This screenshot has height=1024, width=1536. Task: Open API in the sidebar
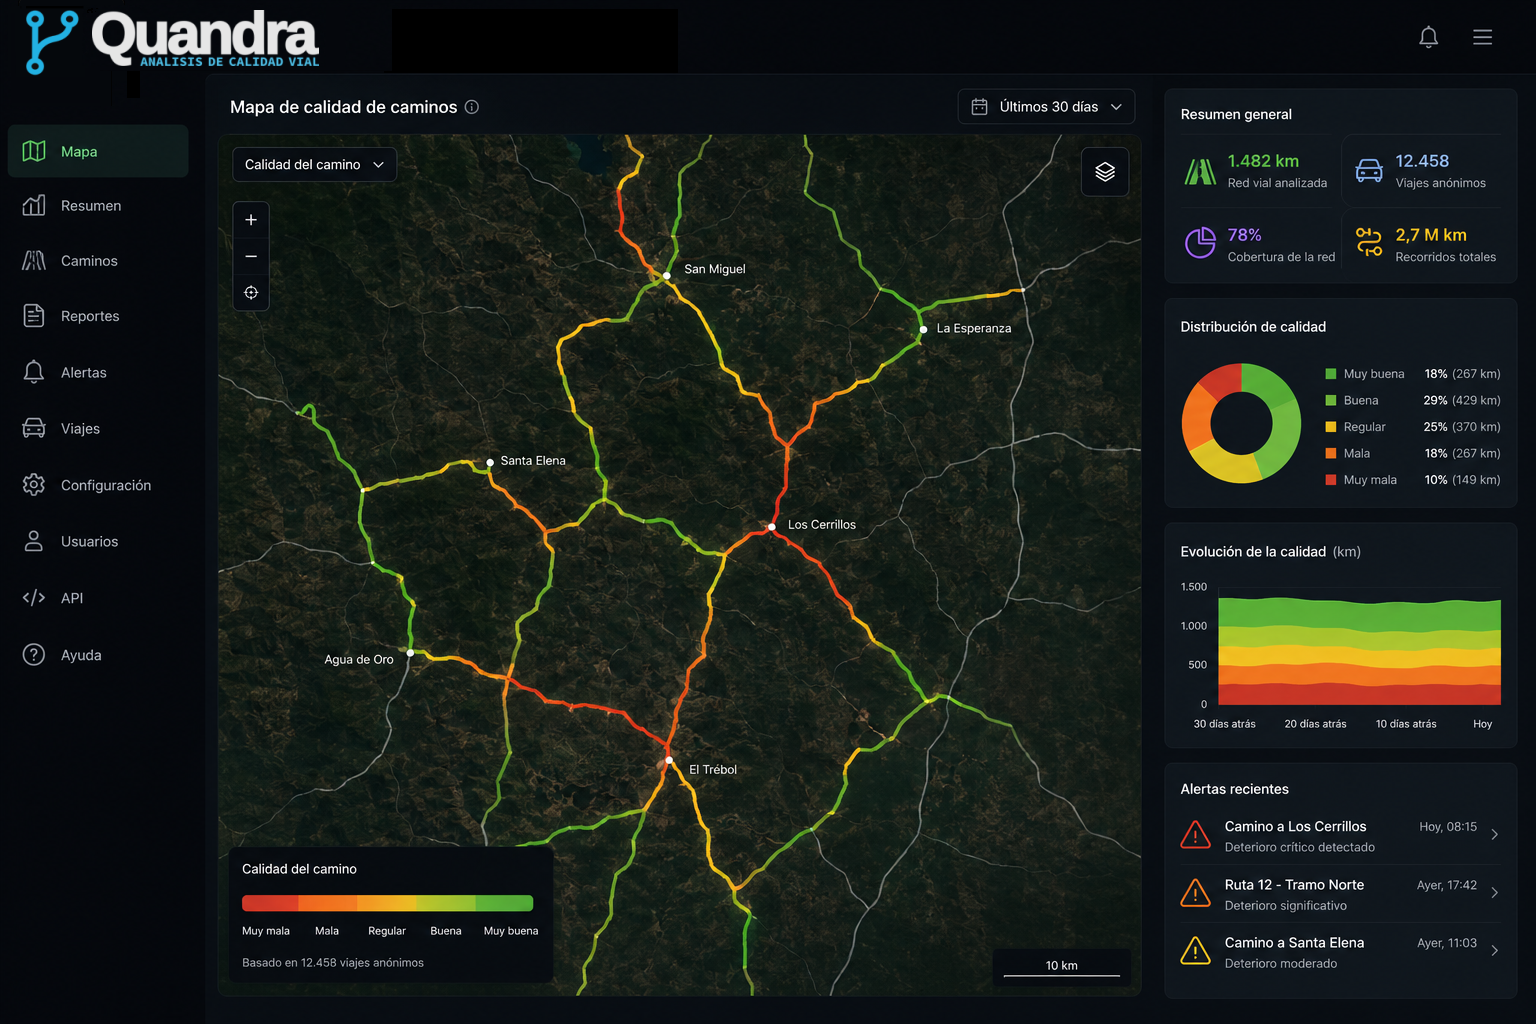click(98, 598)
